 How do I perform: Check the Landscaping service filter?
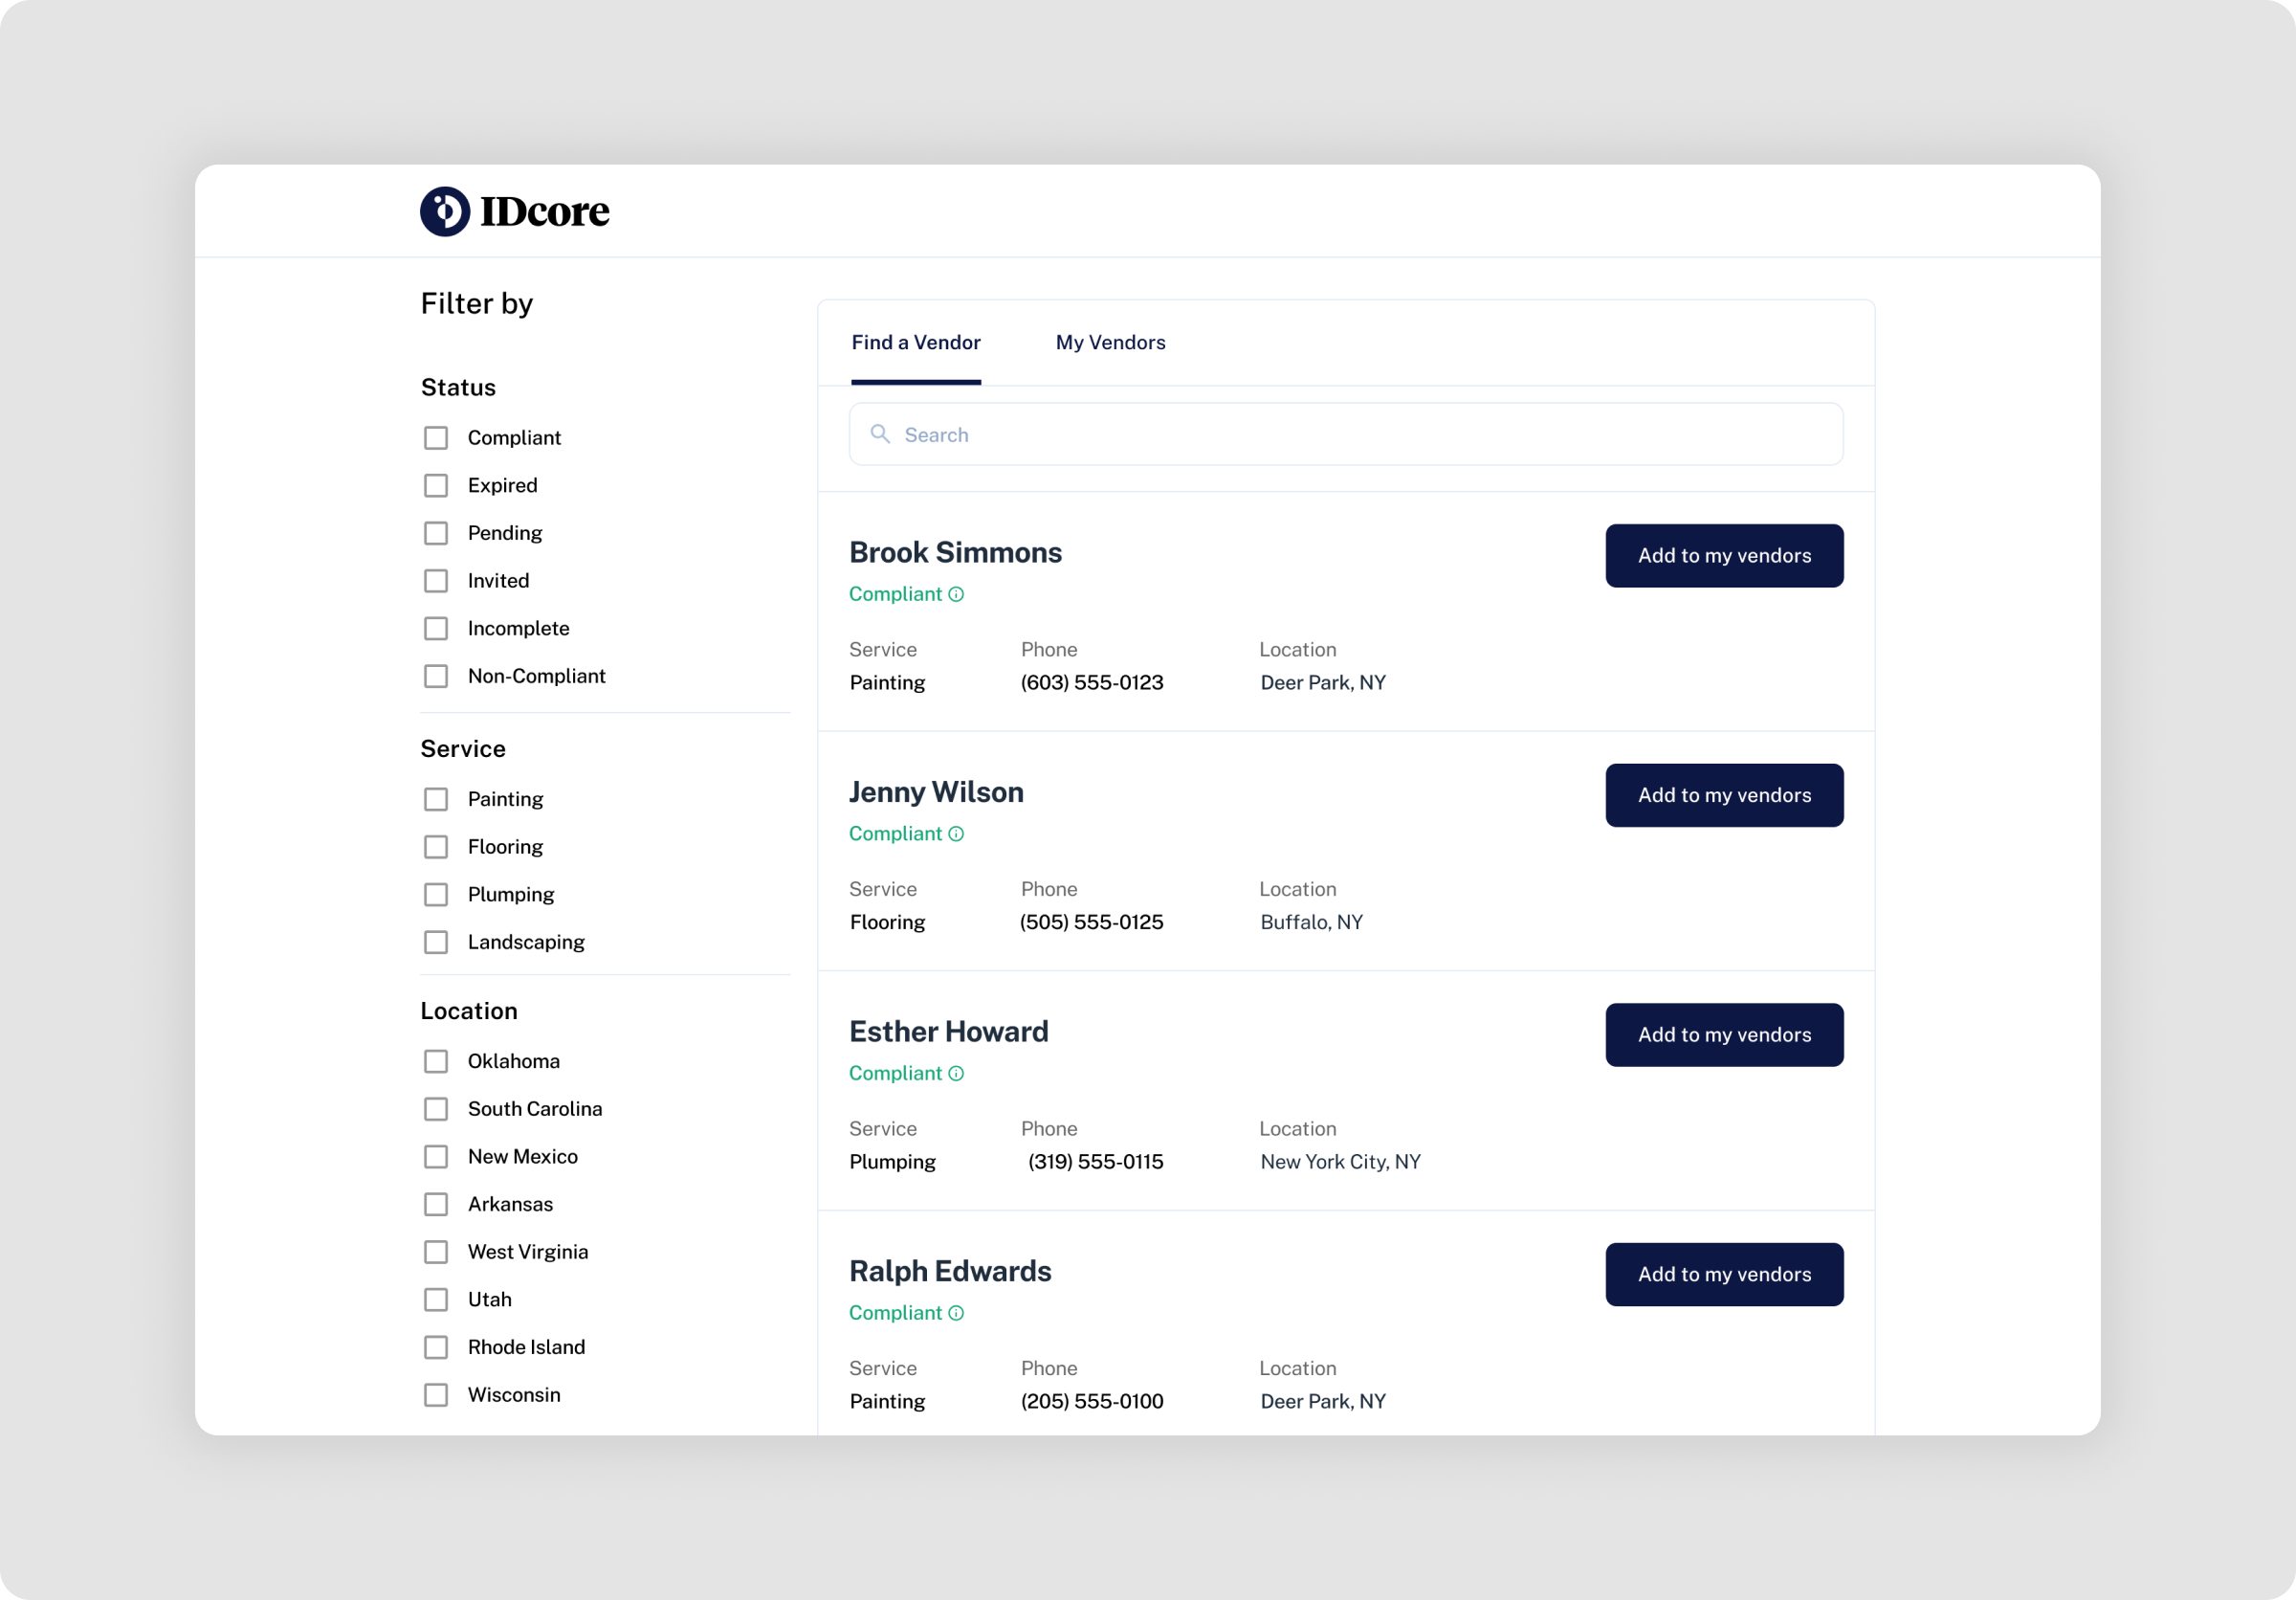tap(436, 942)
